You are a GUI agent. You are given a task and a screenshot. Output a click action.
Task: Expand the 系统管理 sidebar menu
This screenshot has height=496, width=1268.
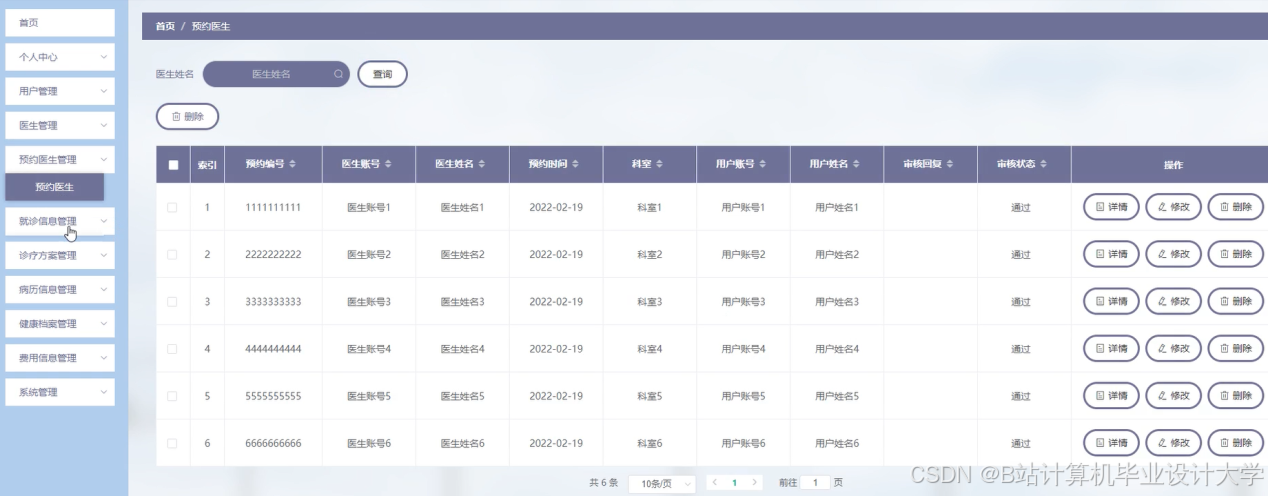point(60,392)
